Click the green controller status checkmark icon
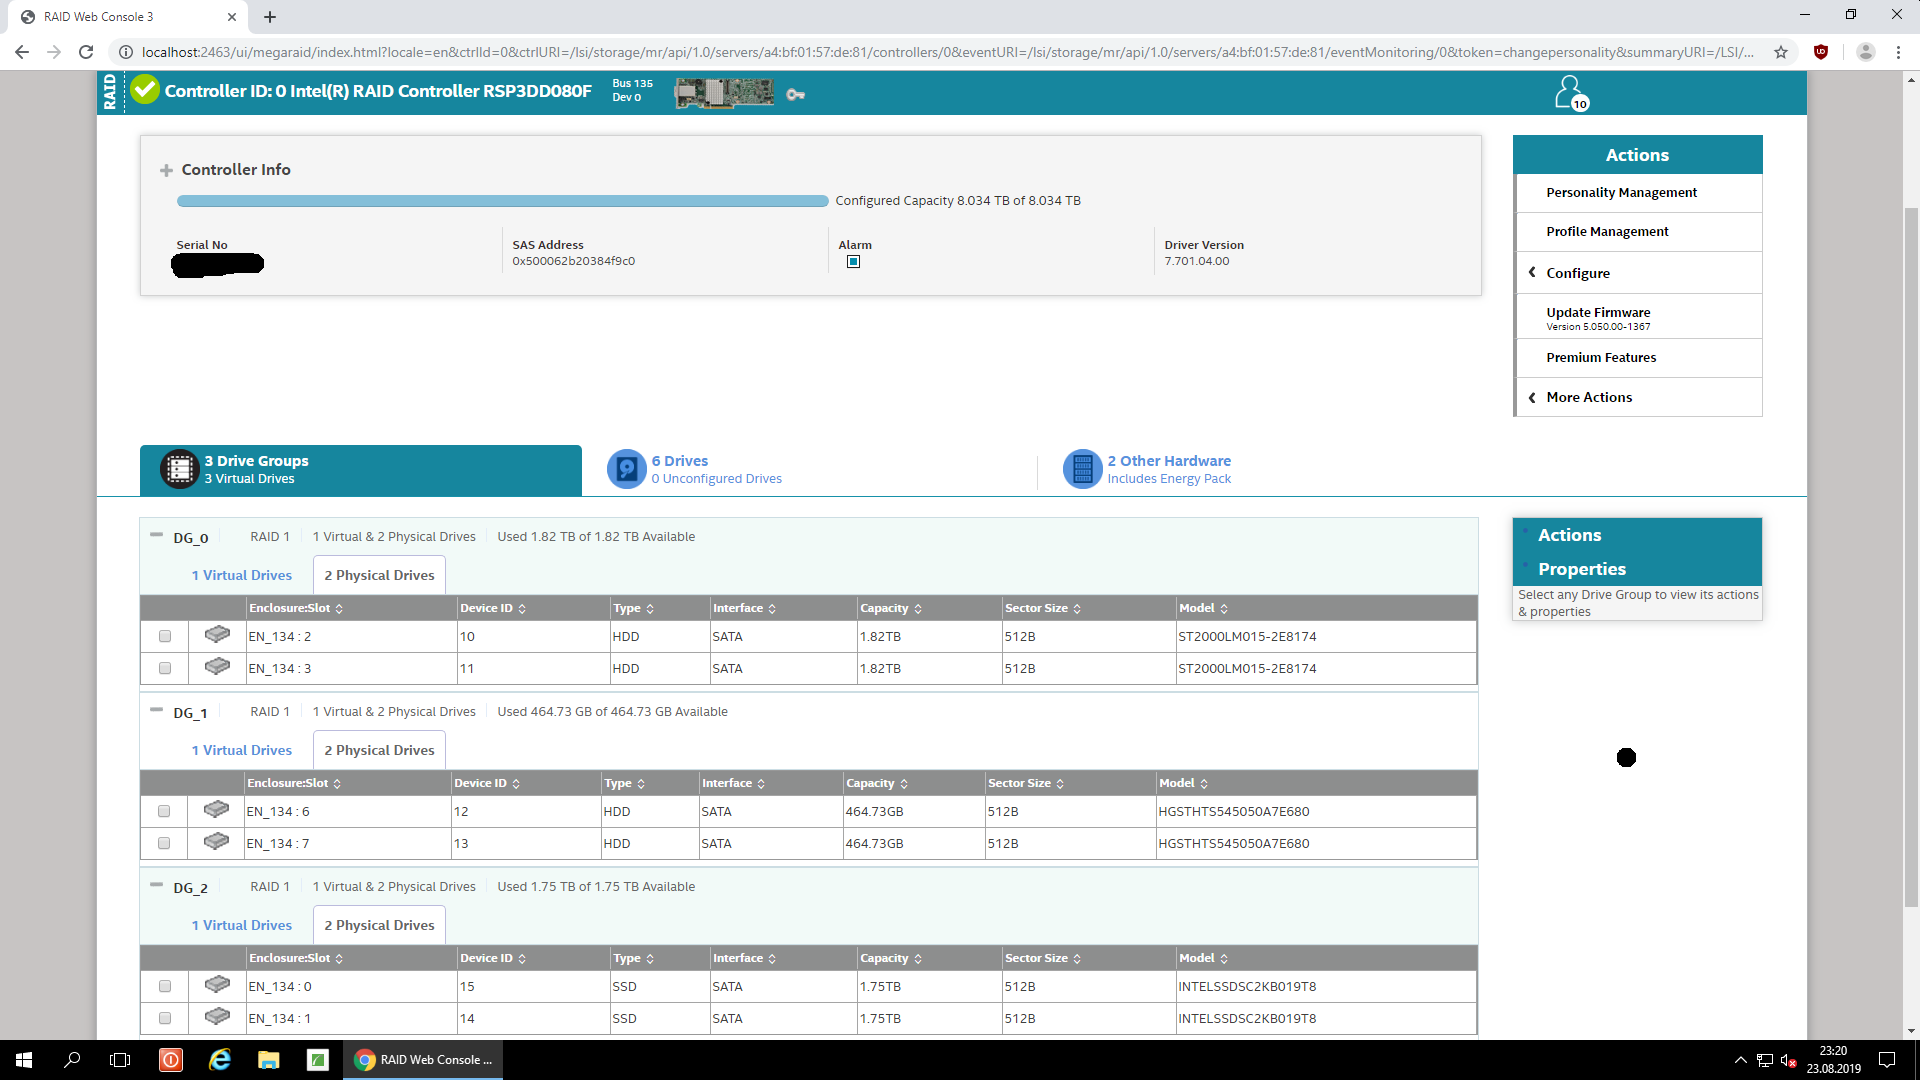 pyautogui.click(x=145, y=90)
